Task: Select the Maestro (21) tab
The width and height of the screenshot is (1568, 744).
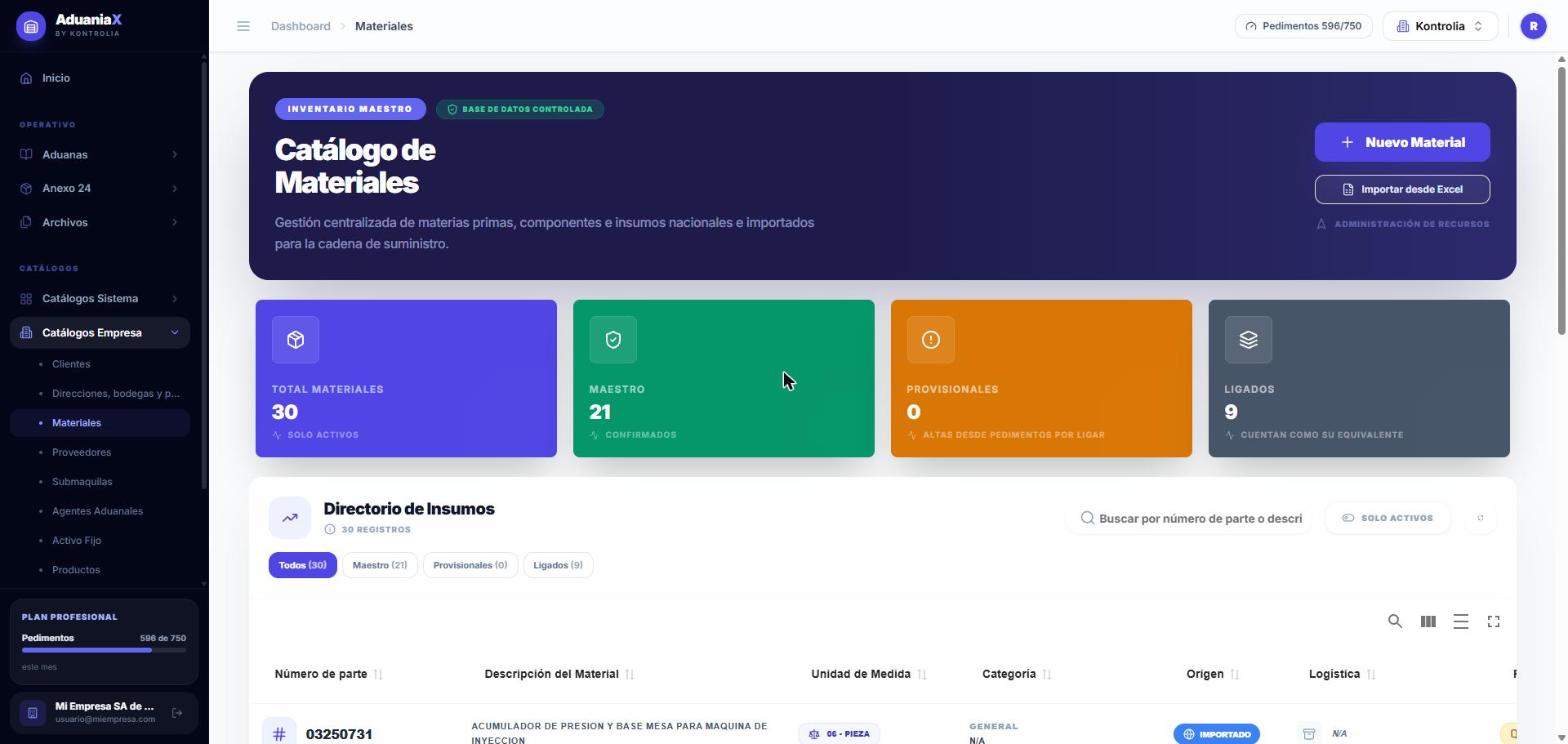Action: [x=379, y=565]
